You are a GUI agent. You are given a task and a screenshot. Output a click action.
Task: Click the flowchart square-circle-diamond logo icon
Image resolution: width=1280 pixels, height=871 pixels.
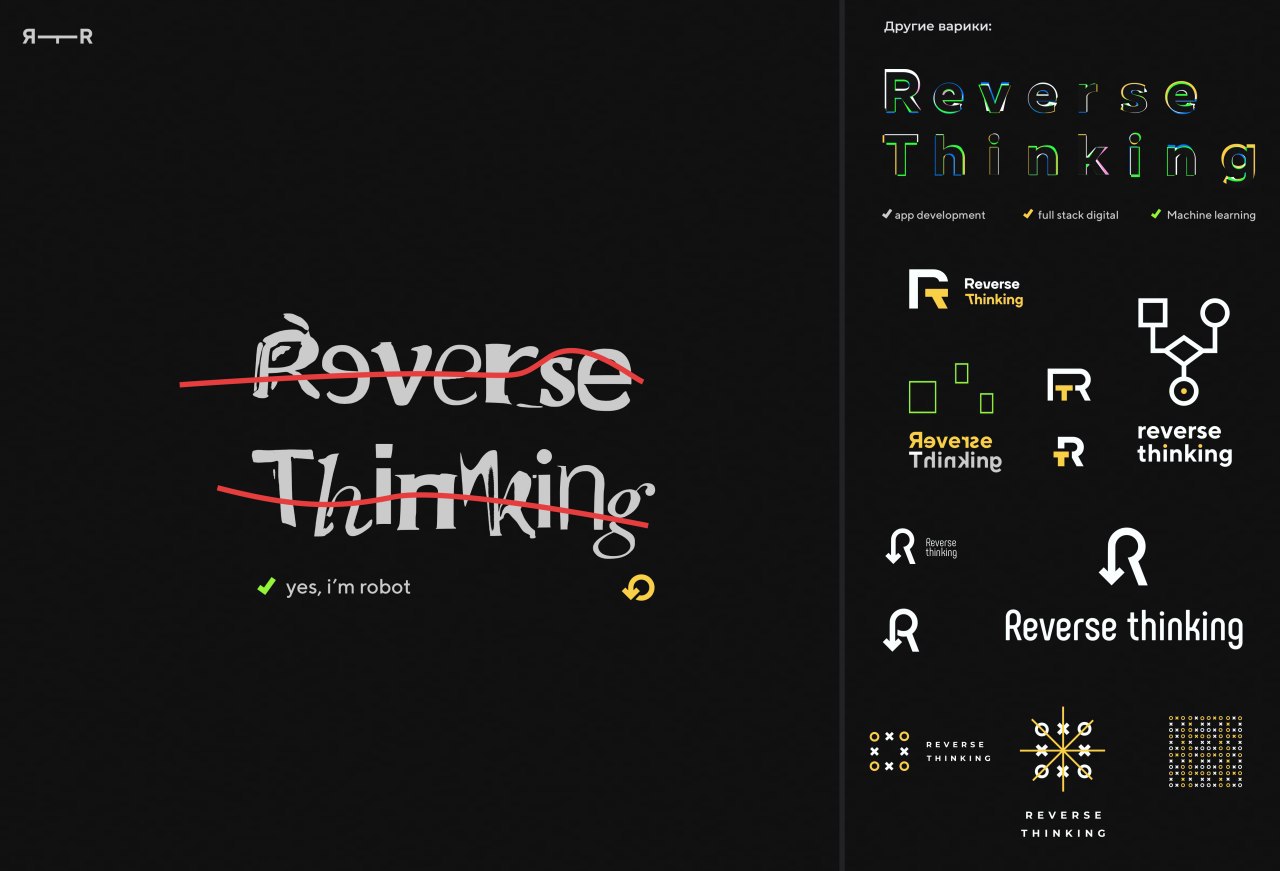tap(1184, 350)
